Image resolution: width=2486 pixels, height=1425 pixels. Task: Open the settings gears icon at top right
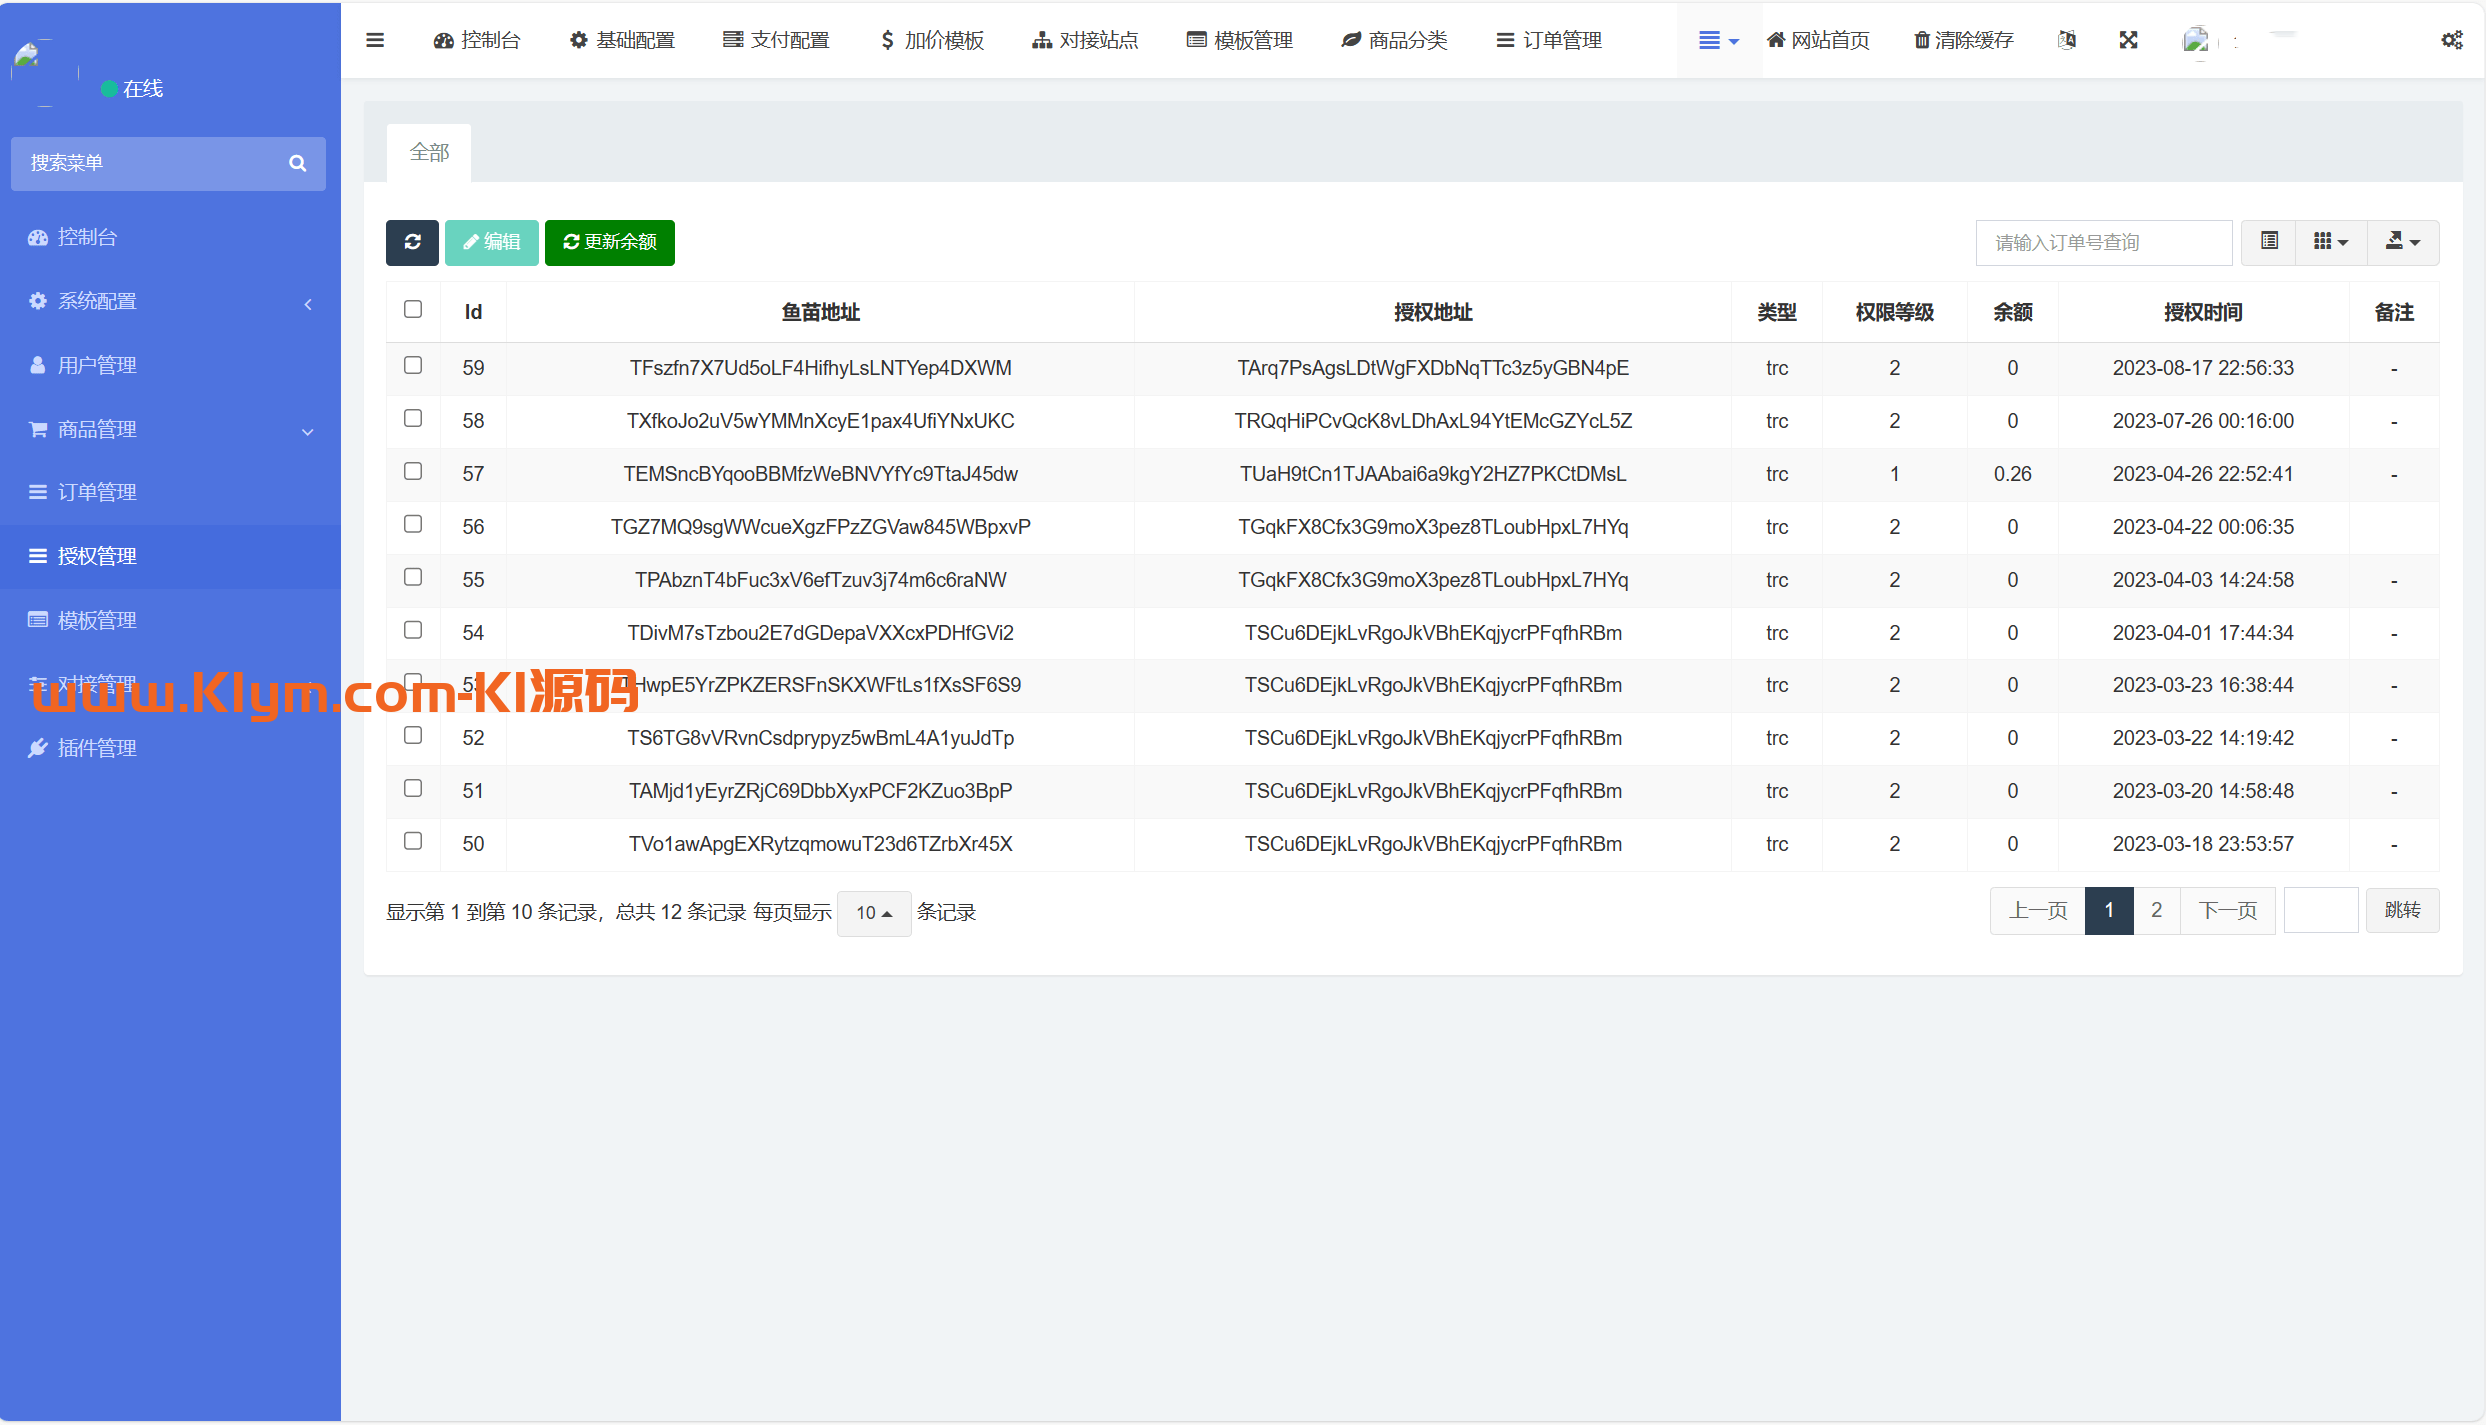pyautogui.click(x=2452, y=40)
